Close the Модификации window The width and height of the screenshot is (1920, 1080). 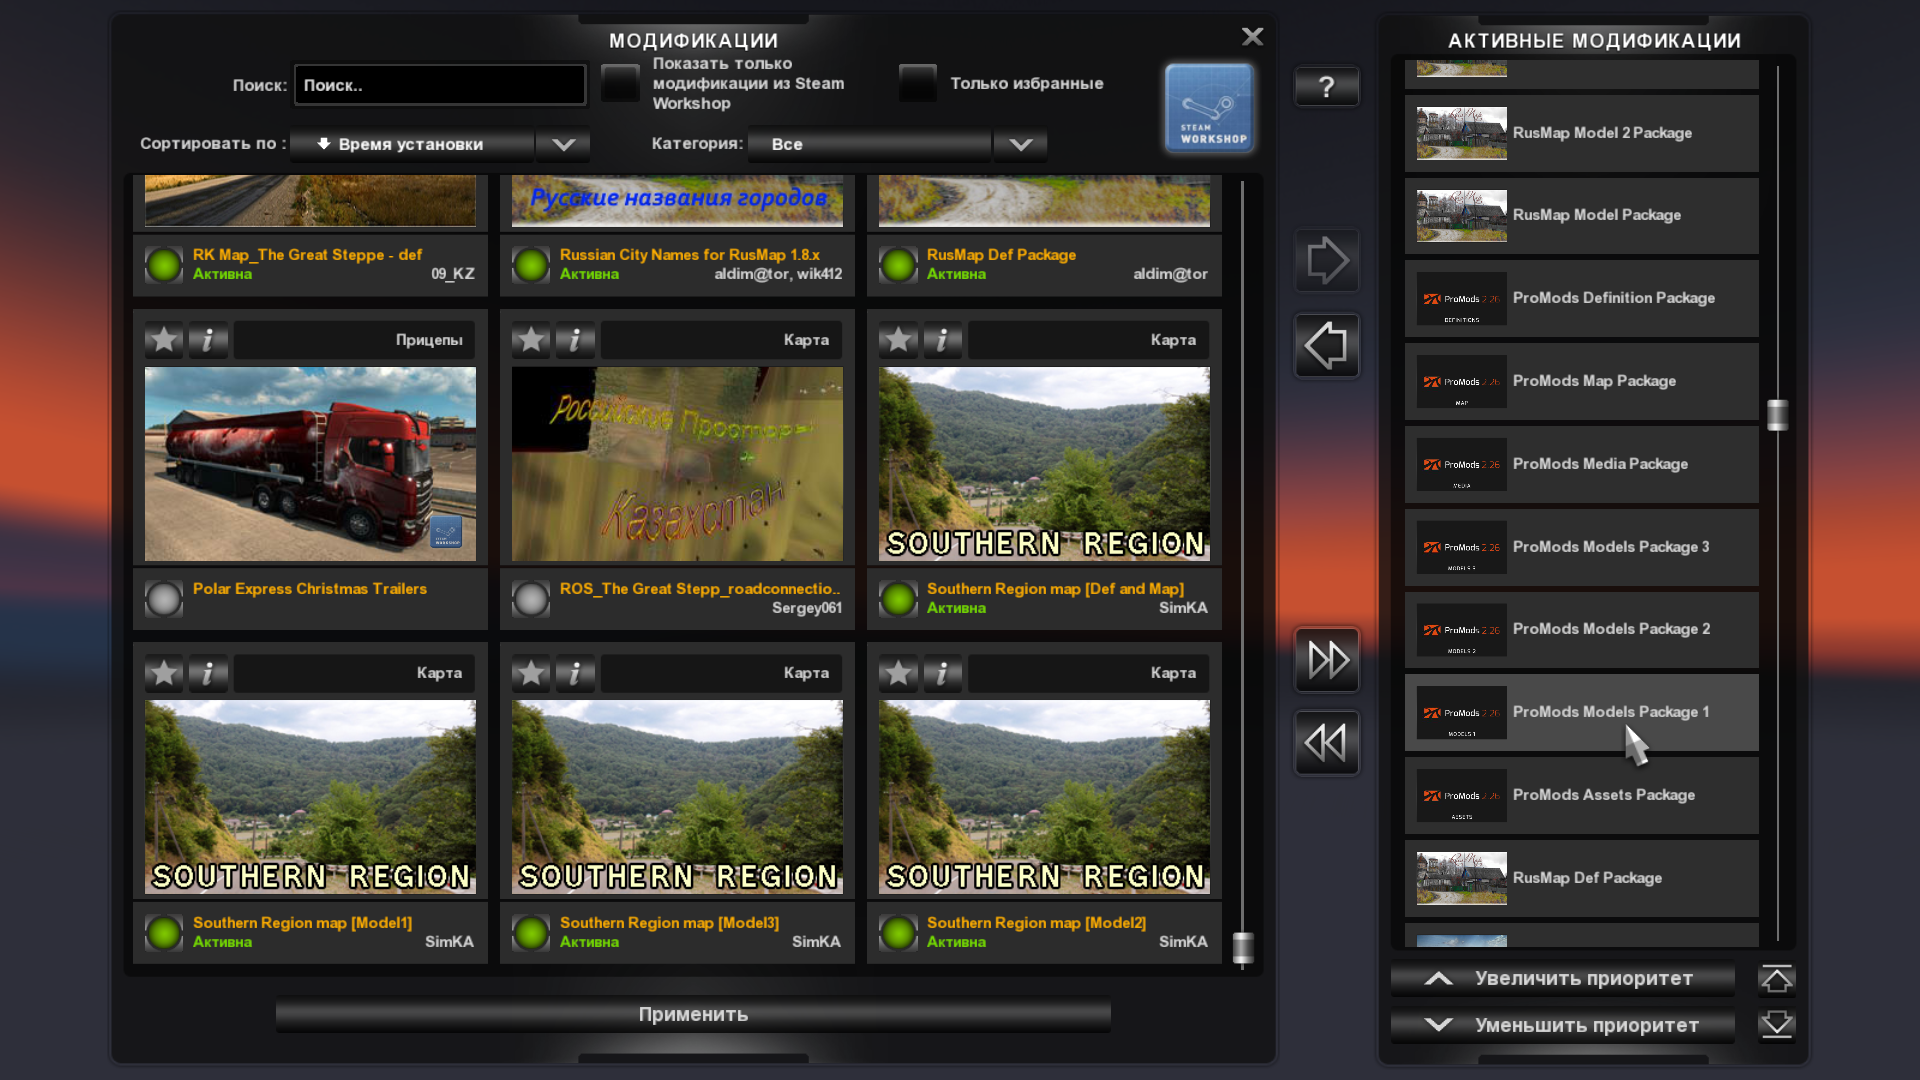[x=1252, y=37]
